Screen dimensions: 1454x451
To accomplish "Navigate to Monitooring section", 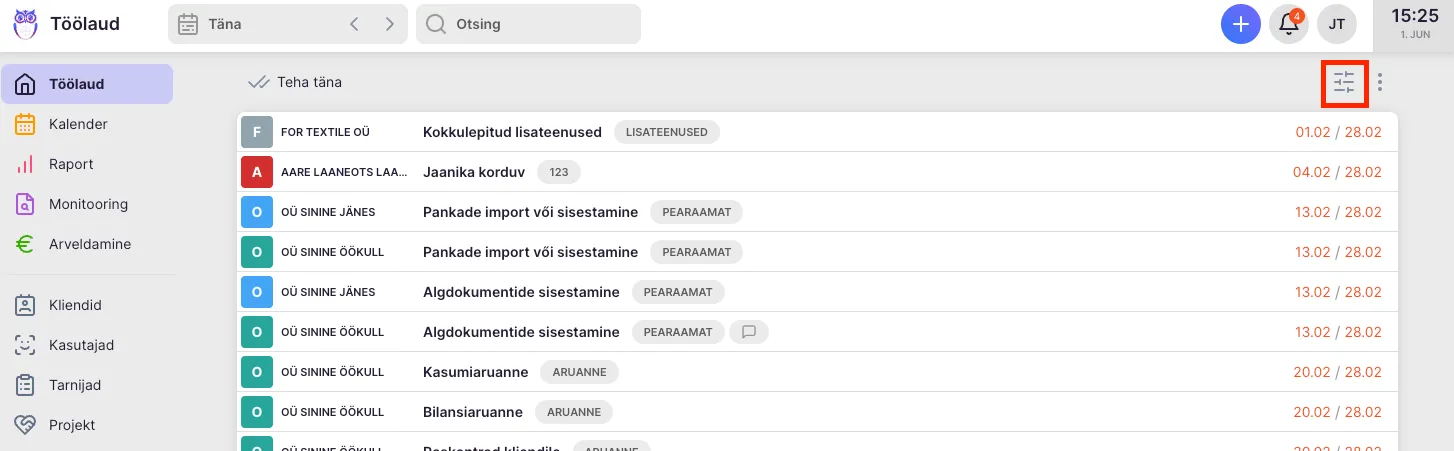I will coord(88,204).
